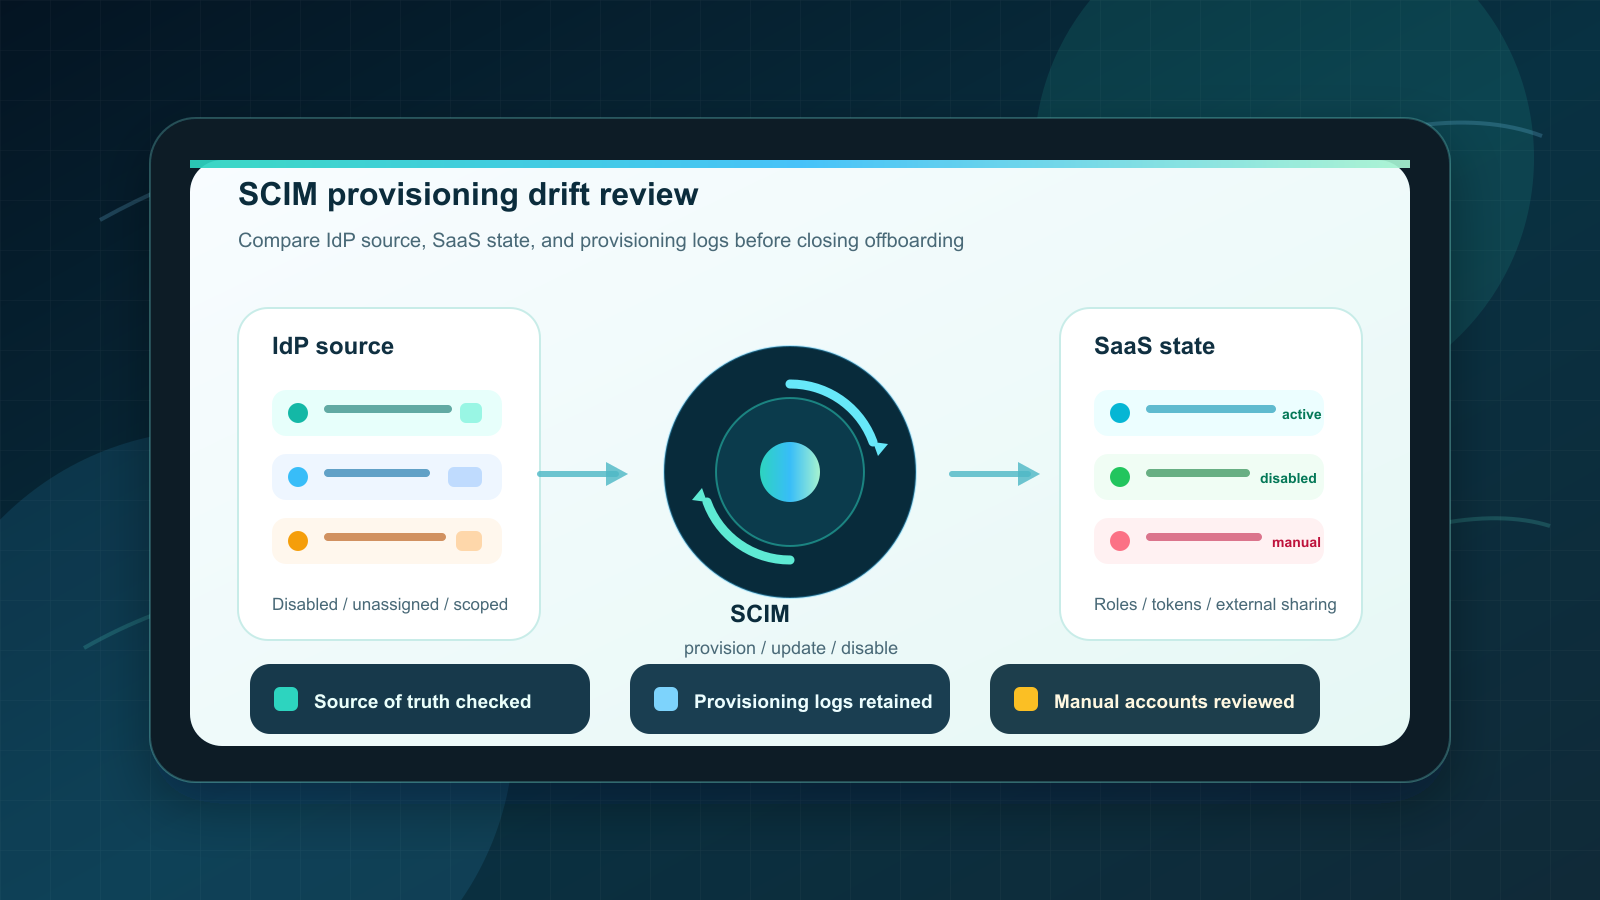Select the manual status label
This screenshot has width=1600, height=900.
[x=1296, y=542]
